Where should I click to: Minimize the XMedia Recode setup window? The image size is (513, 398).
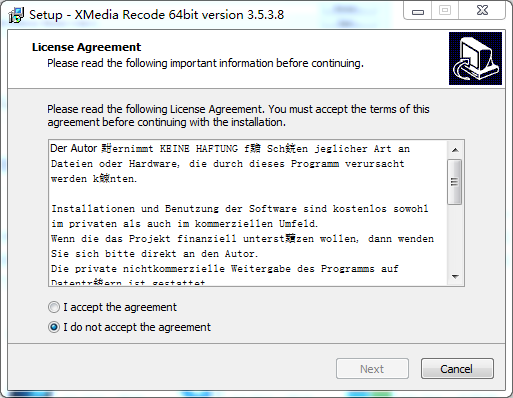click(418, 11)
